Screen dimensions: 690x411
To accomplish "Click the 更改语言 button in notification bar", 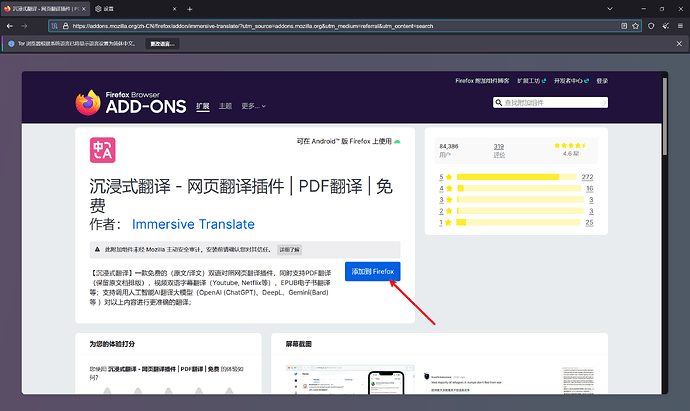I will (x=162, y=44).
